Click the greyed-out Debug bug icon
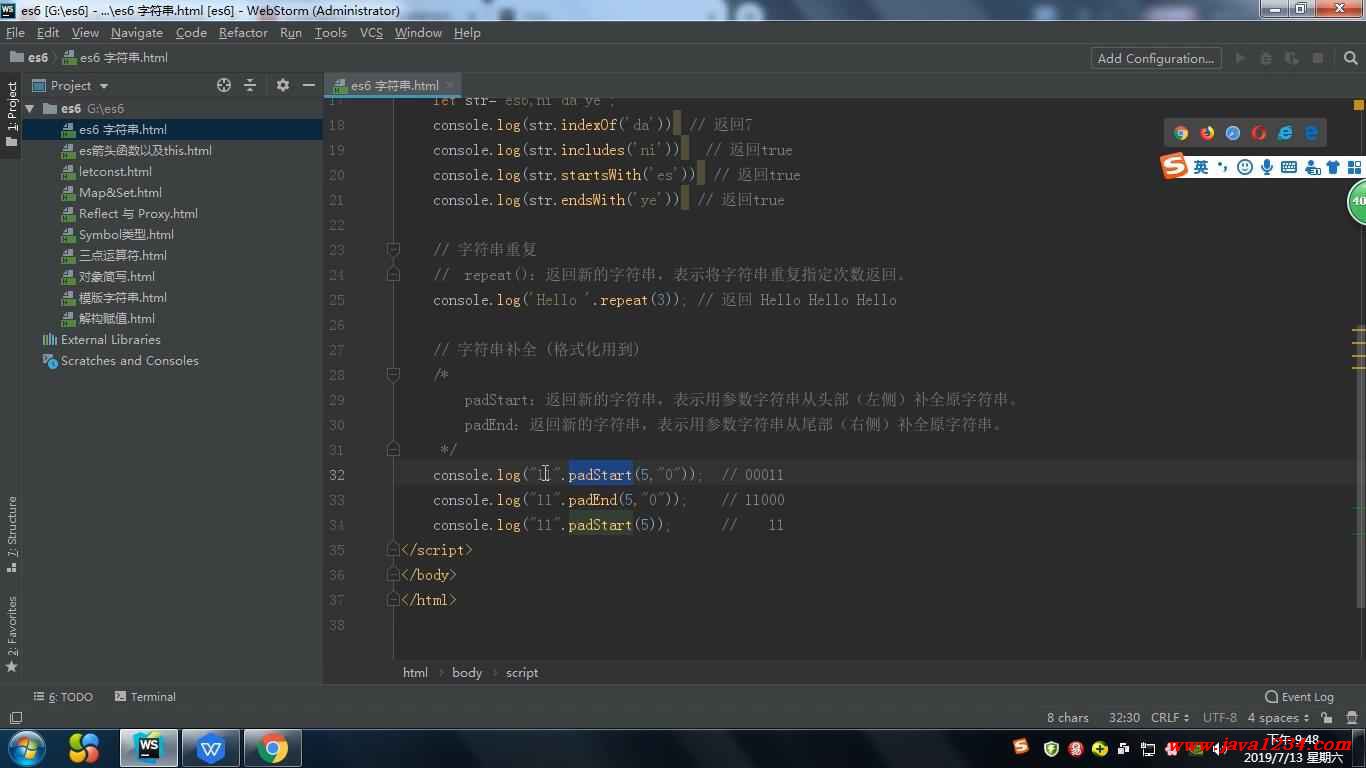The width and height of the screenshot is (1366, 768). point(1266,58)
